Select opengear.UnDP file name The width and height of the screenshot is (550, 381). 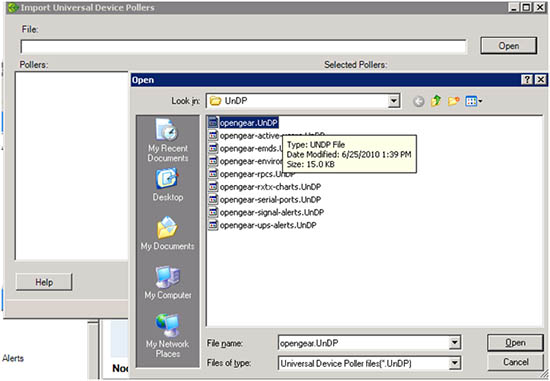pyautogui.click(x=249, y=123)
